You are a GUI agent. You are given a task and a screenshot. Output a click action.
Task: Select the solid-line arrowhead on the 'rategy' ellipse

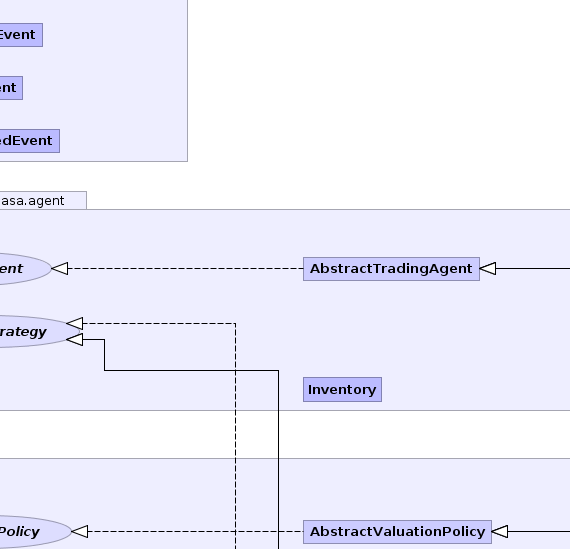point(75,340)
